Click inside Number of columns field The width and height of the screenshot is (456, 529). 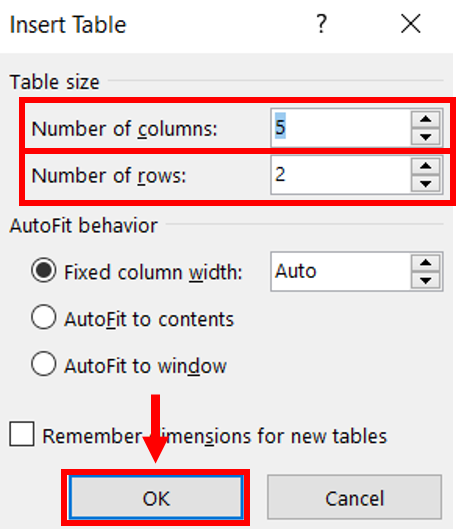(341, 128)
